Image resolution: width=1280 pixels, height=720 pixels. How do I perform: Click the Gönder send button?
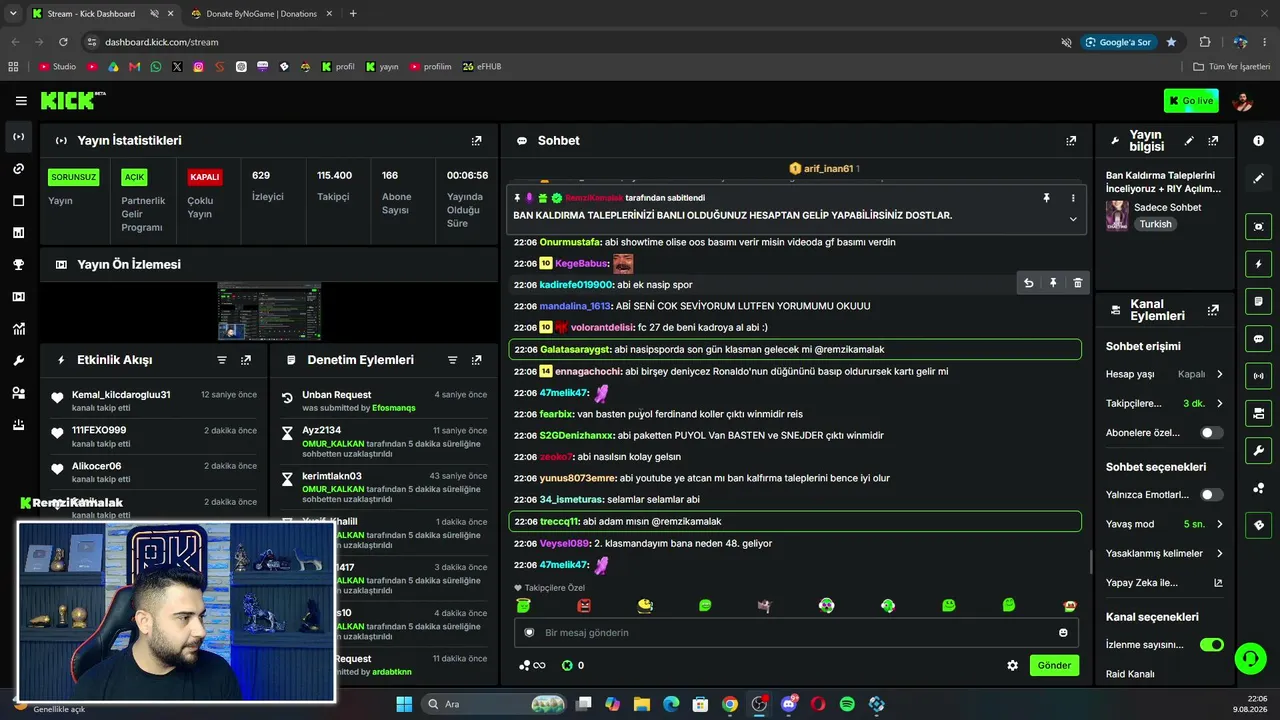[1054, 665]
